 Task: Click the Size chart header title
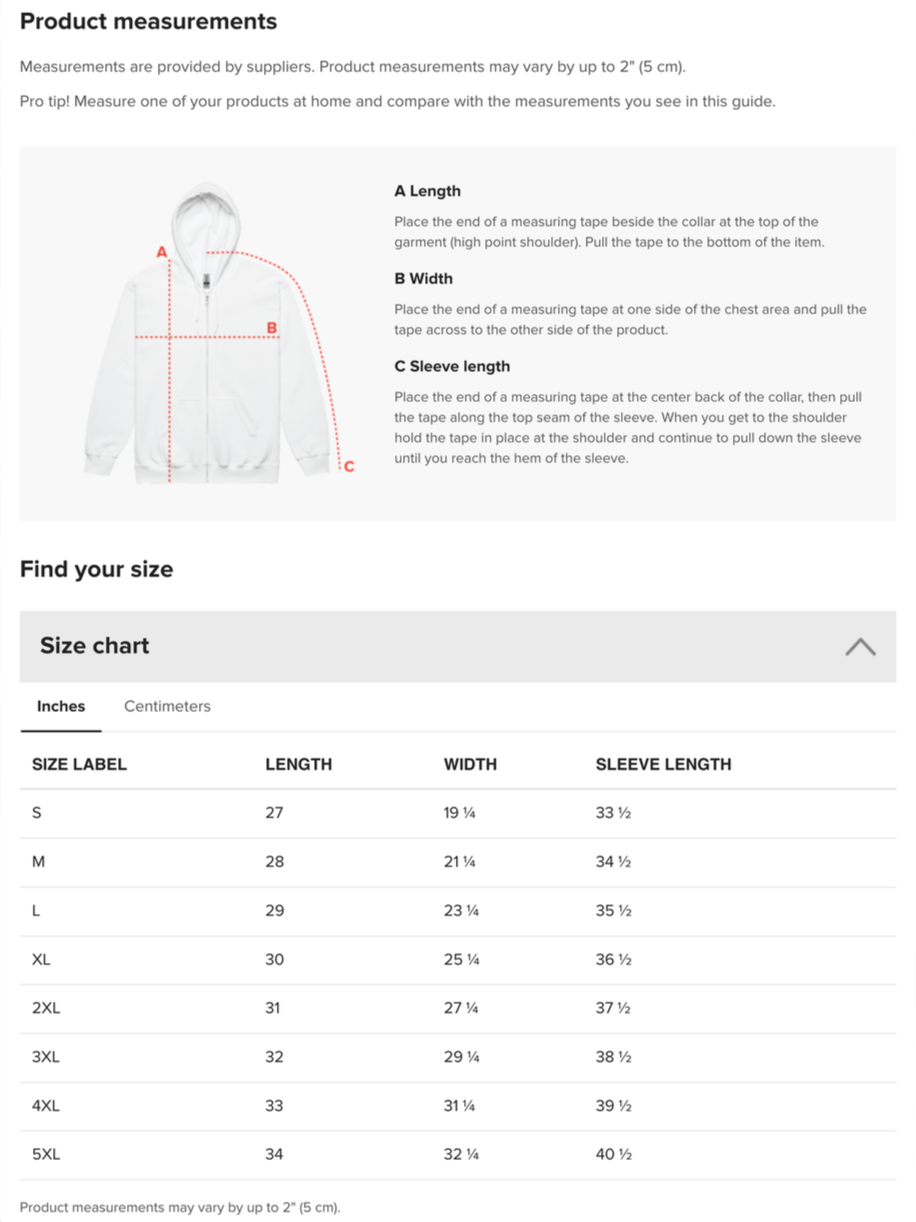(95, 646)
